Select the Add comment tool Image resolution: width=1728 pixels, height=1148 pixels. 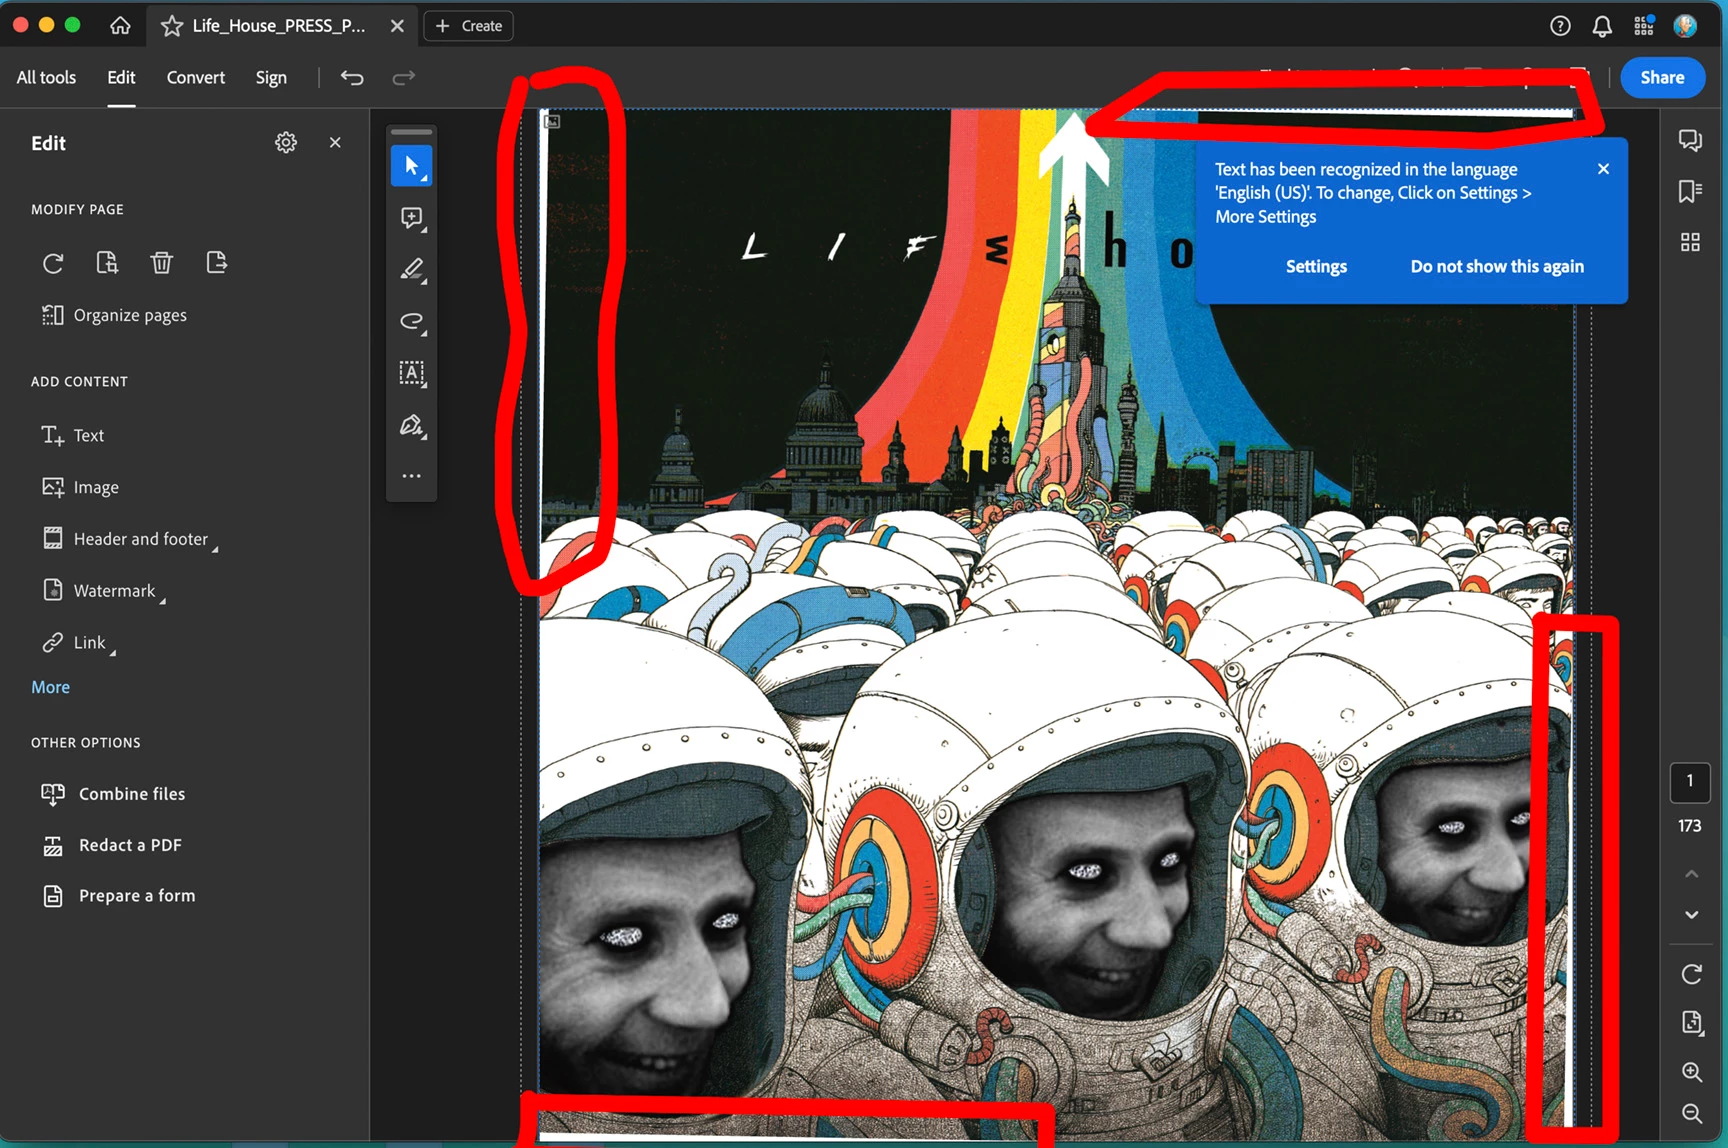411,218
